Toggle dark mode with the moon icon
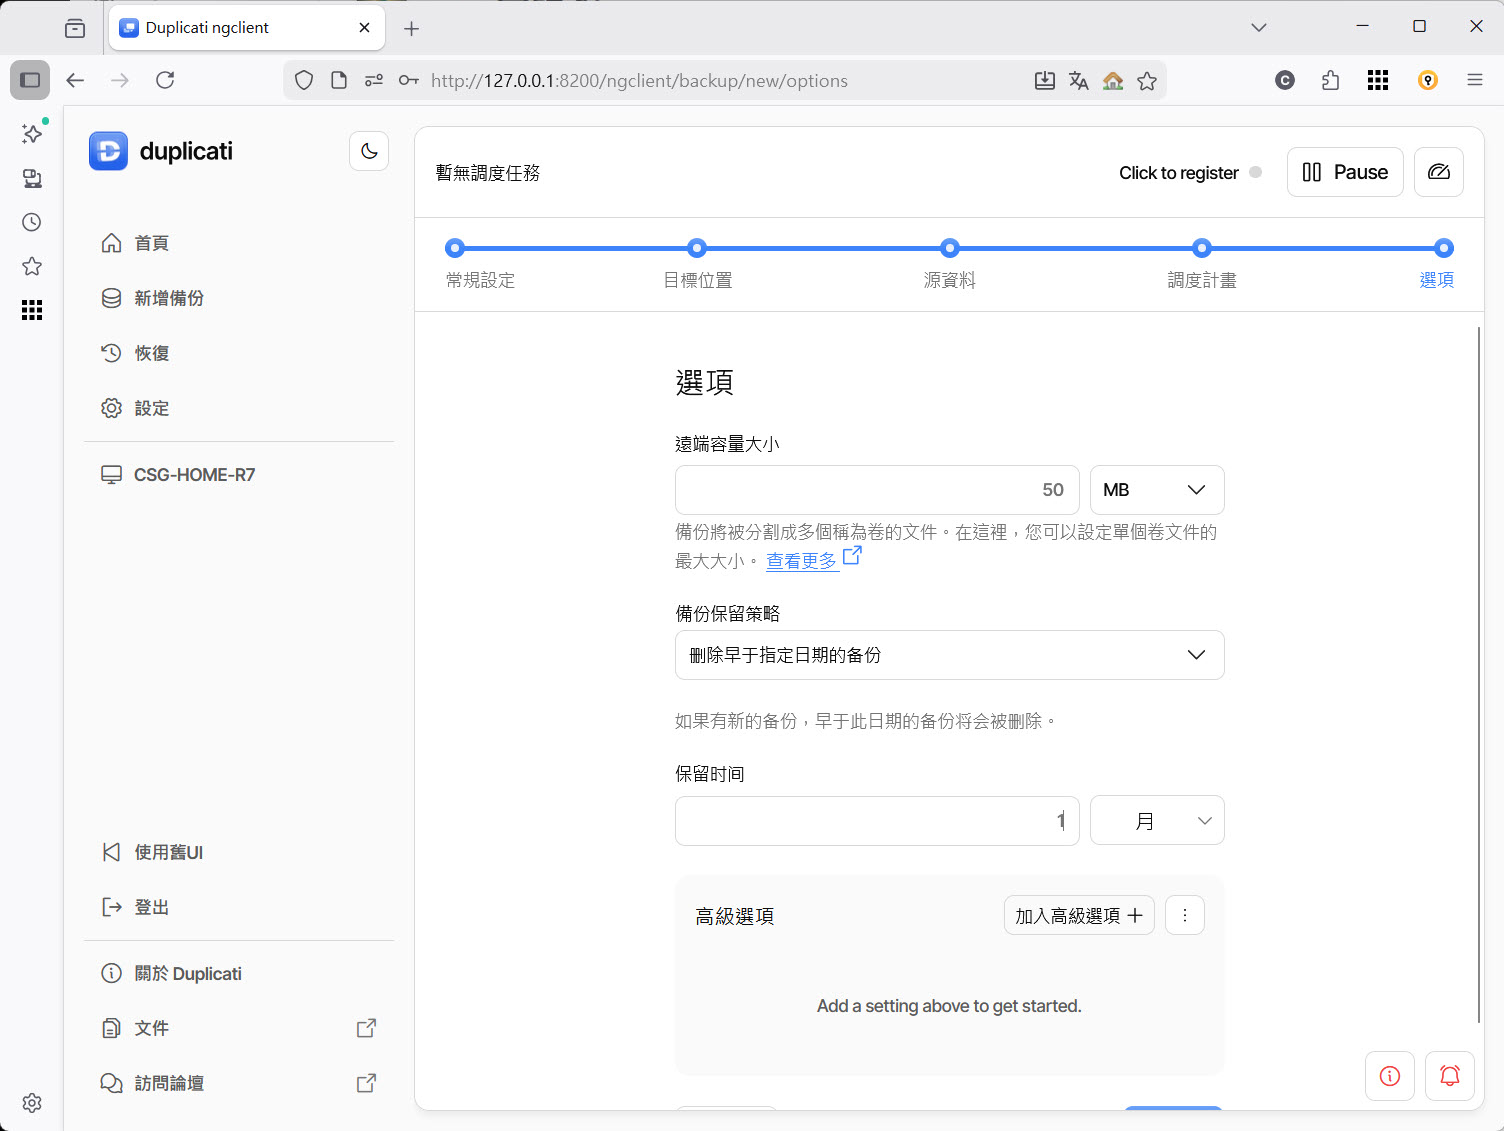Screen dimensions: 1504x1131 click(369, 151)
